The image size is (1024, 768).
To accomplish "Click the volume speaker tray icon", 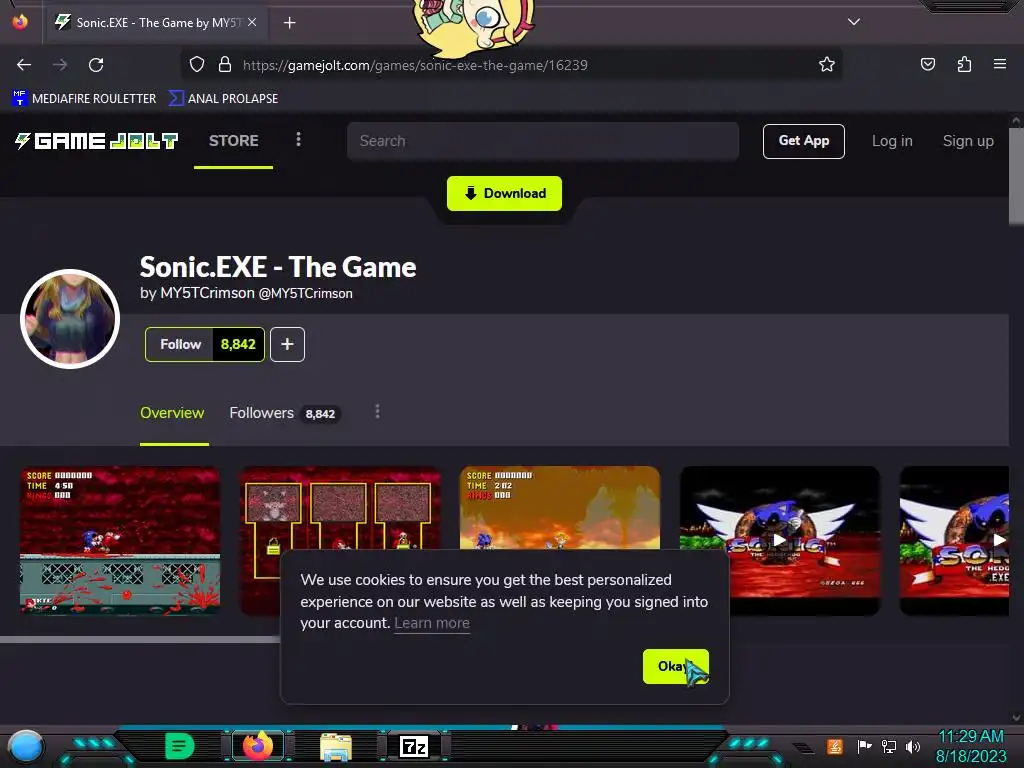I will click(x=913, y=746).
